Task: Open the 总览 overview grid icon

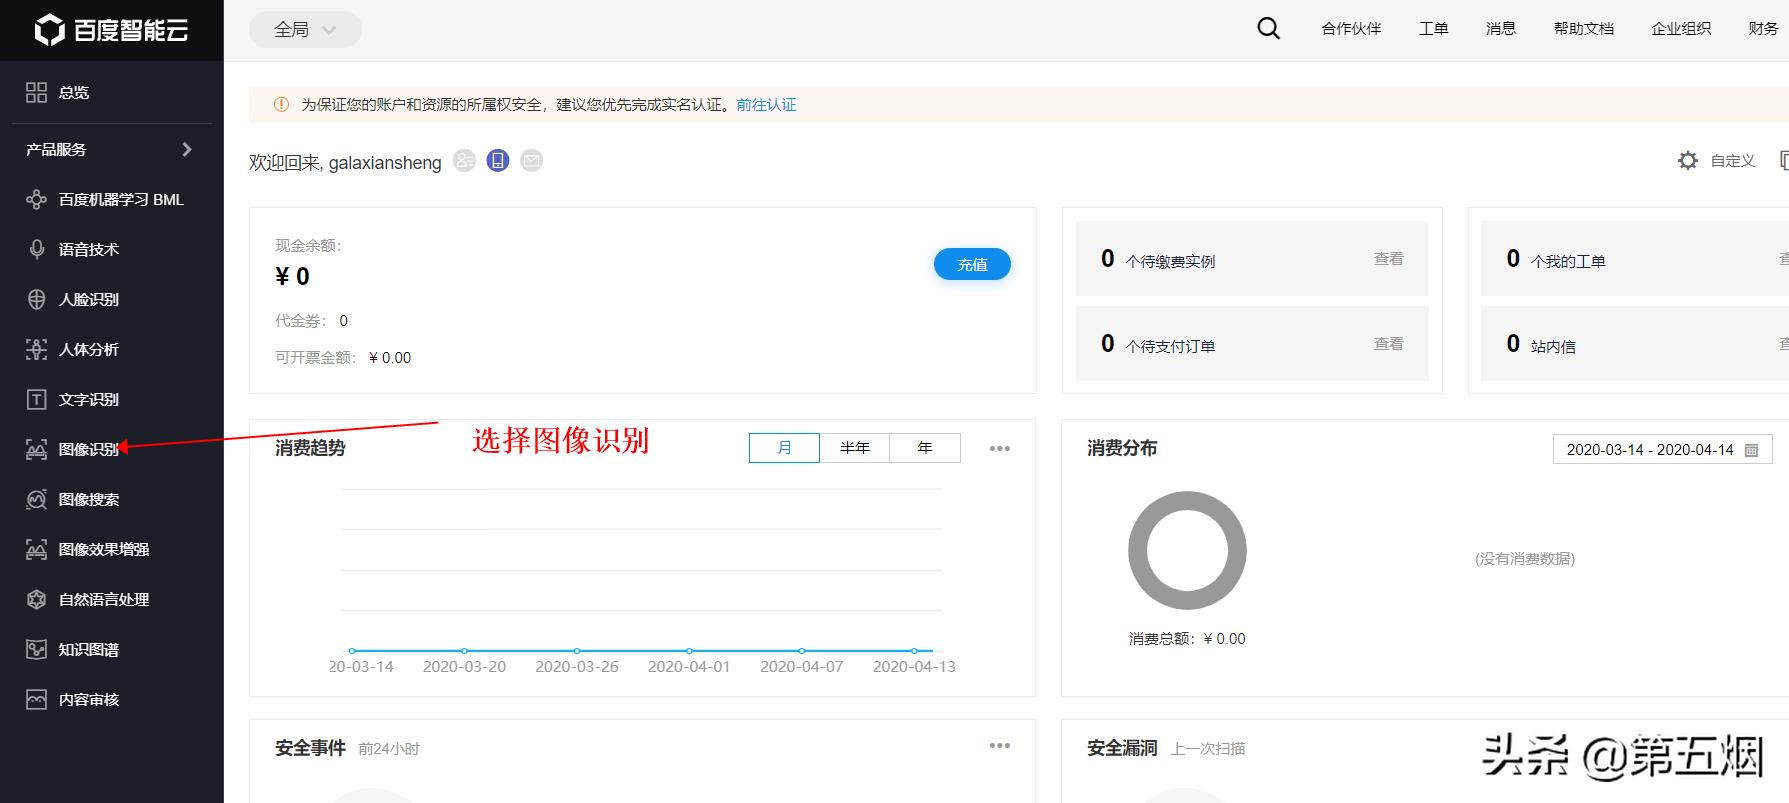Action: click(x=36, y=92)
